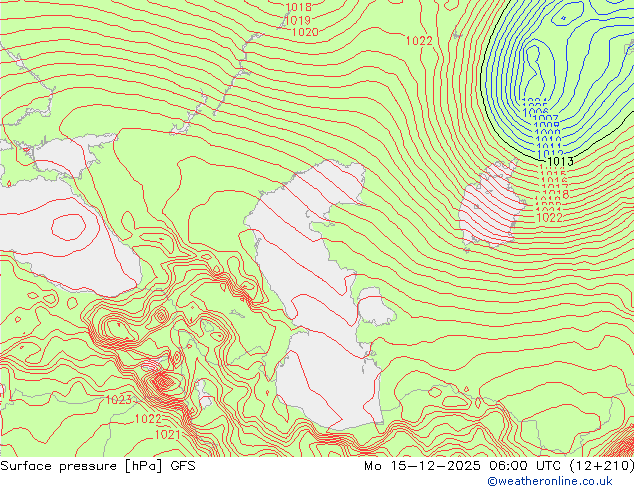Click the 1023 isobar label

(x=118, y=400)
